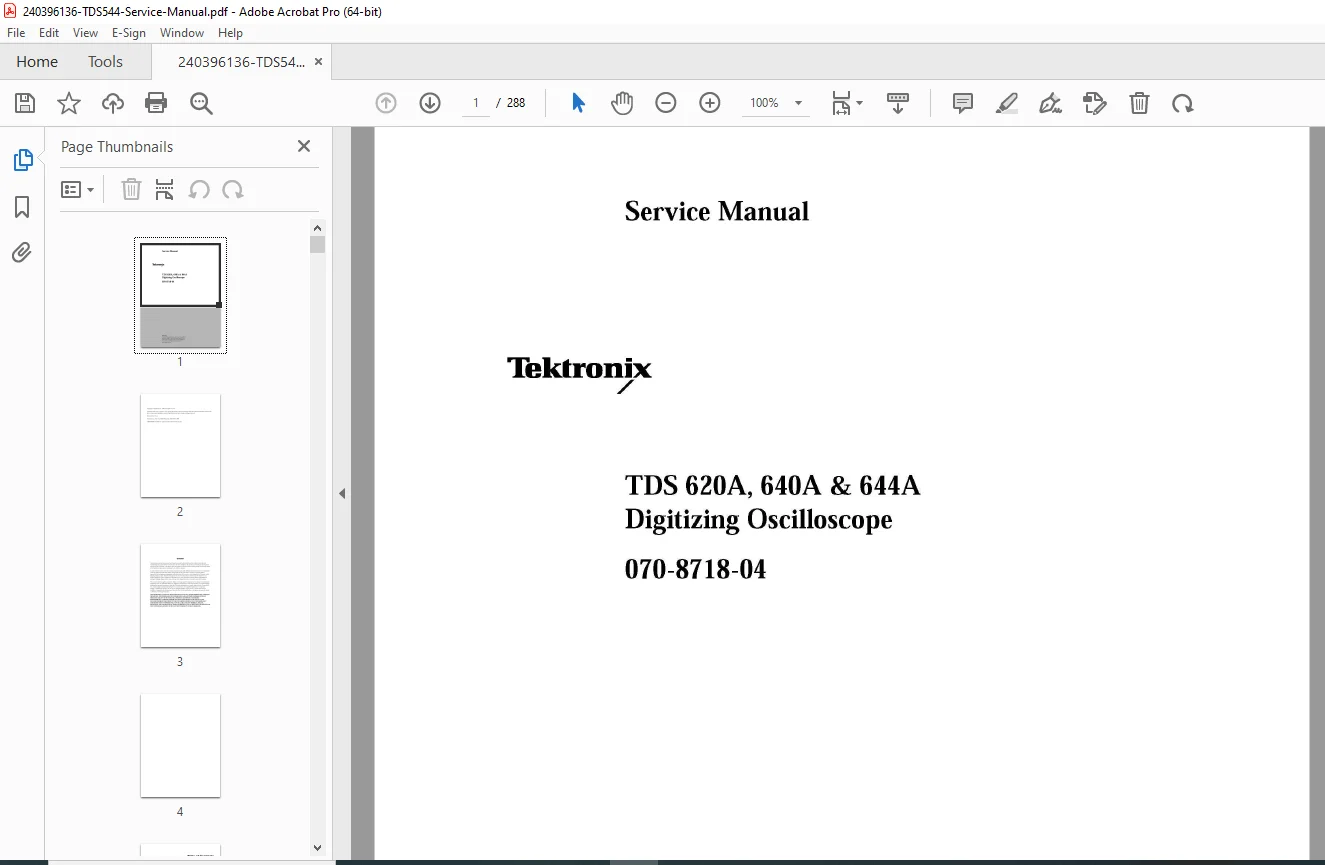Open the Find text magnifier tool
Screen dimensions: 1325x865
(201, 103)
